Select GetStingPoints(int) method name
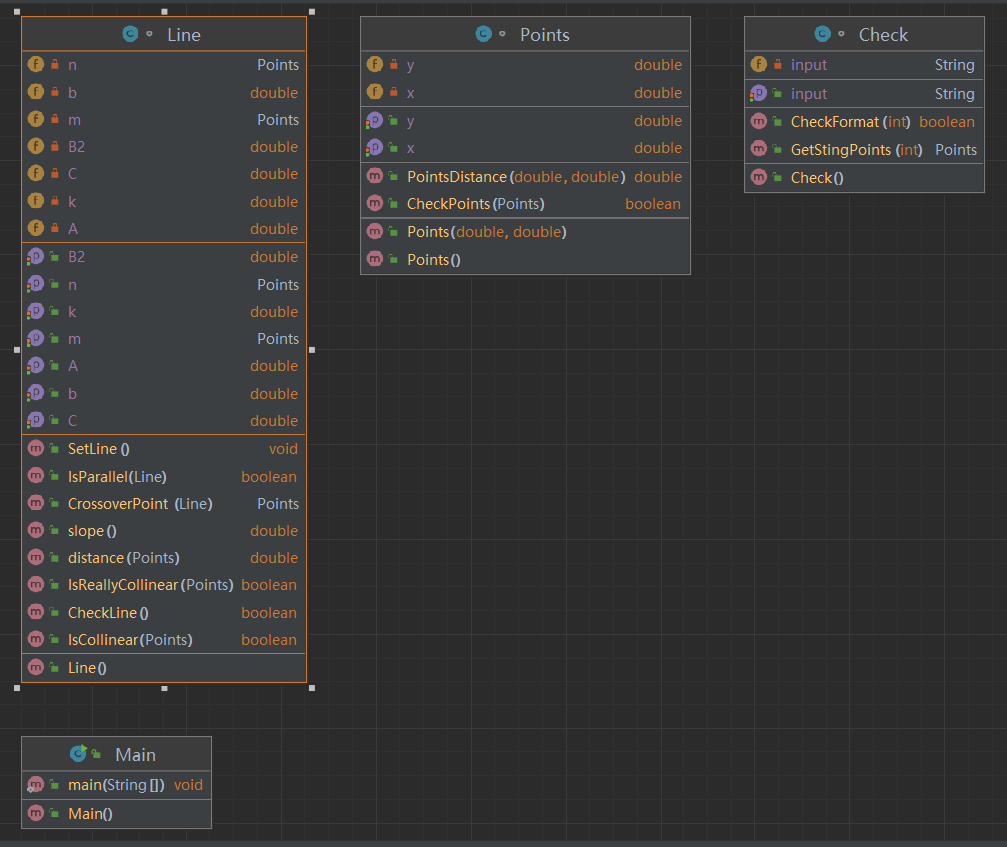This screenshot has height=847, width=1007. pos(857,150)
